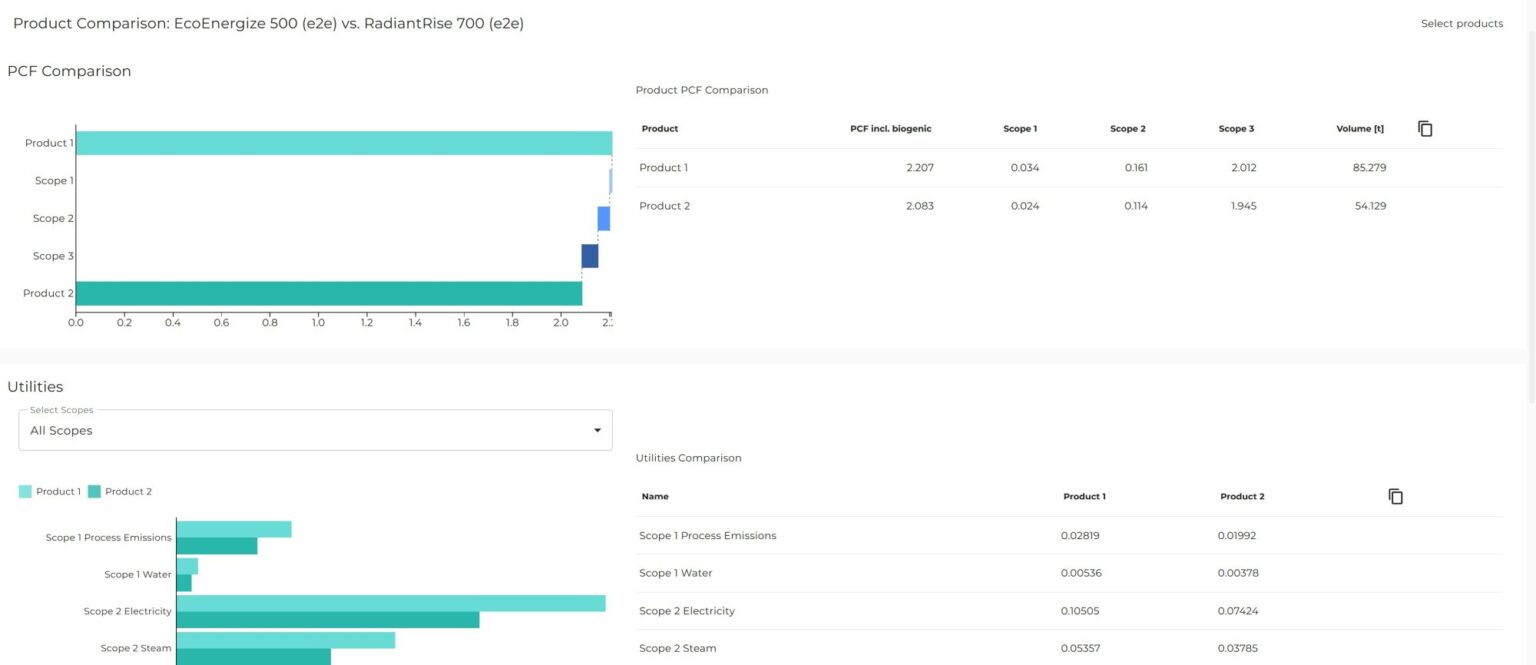Select the dark blue Scope 3 waterfall bar
The image size is (1536, 665).
[590, 256]
